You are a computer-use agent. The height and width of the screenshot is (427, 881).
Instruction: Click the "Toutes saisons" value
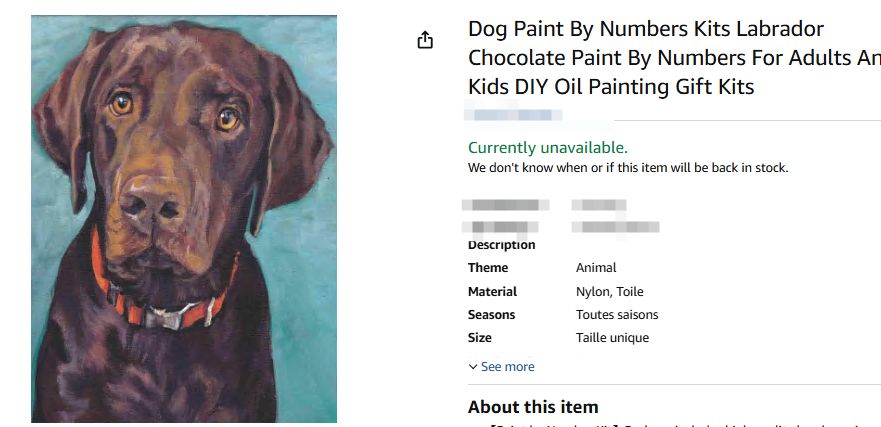(617, 315)
